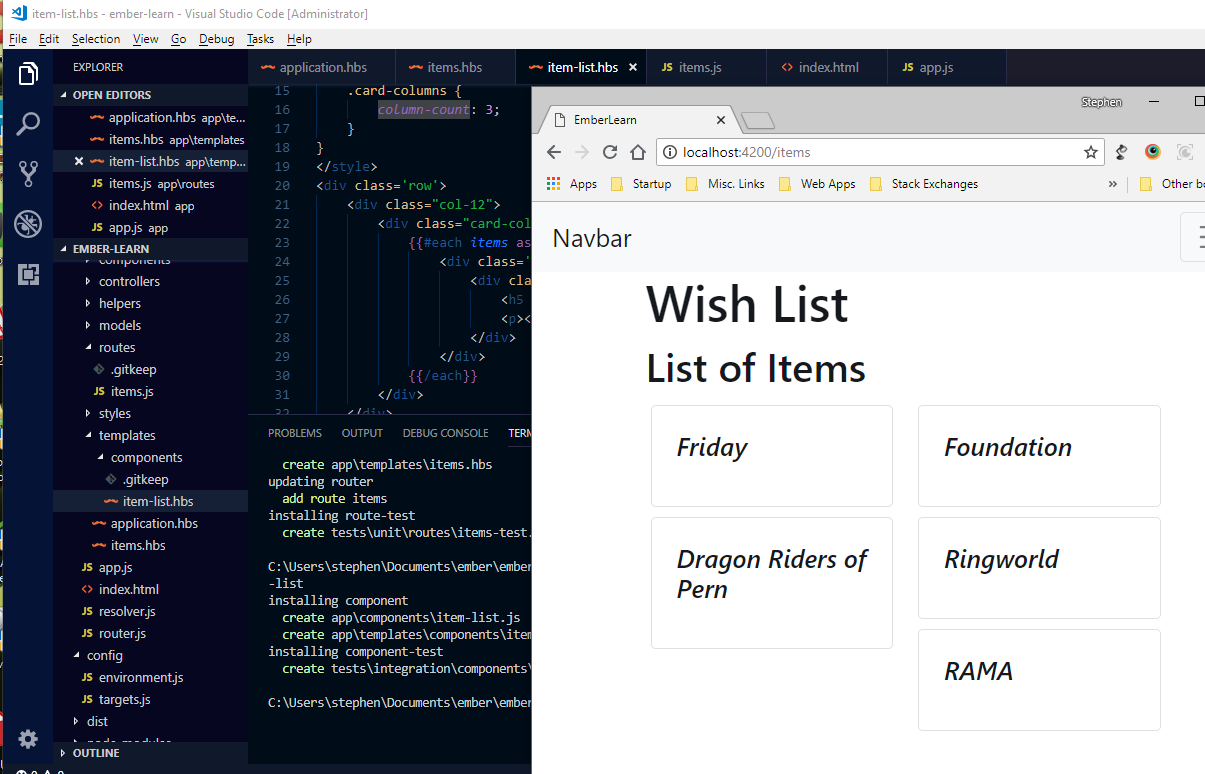Open environment.js in the config folder
The height and width of the screenshot is (774, 1205).
click(140, 677)
